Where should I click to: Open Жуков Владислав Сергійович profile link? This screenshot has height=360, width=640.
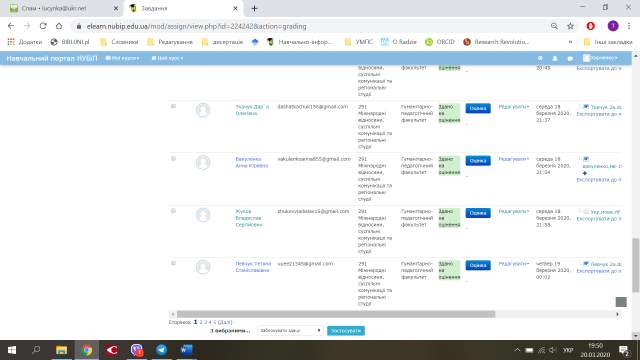pos(249,218)
